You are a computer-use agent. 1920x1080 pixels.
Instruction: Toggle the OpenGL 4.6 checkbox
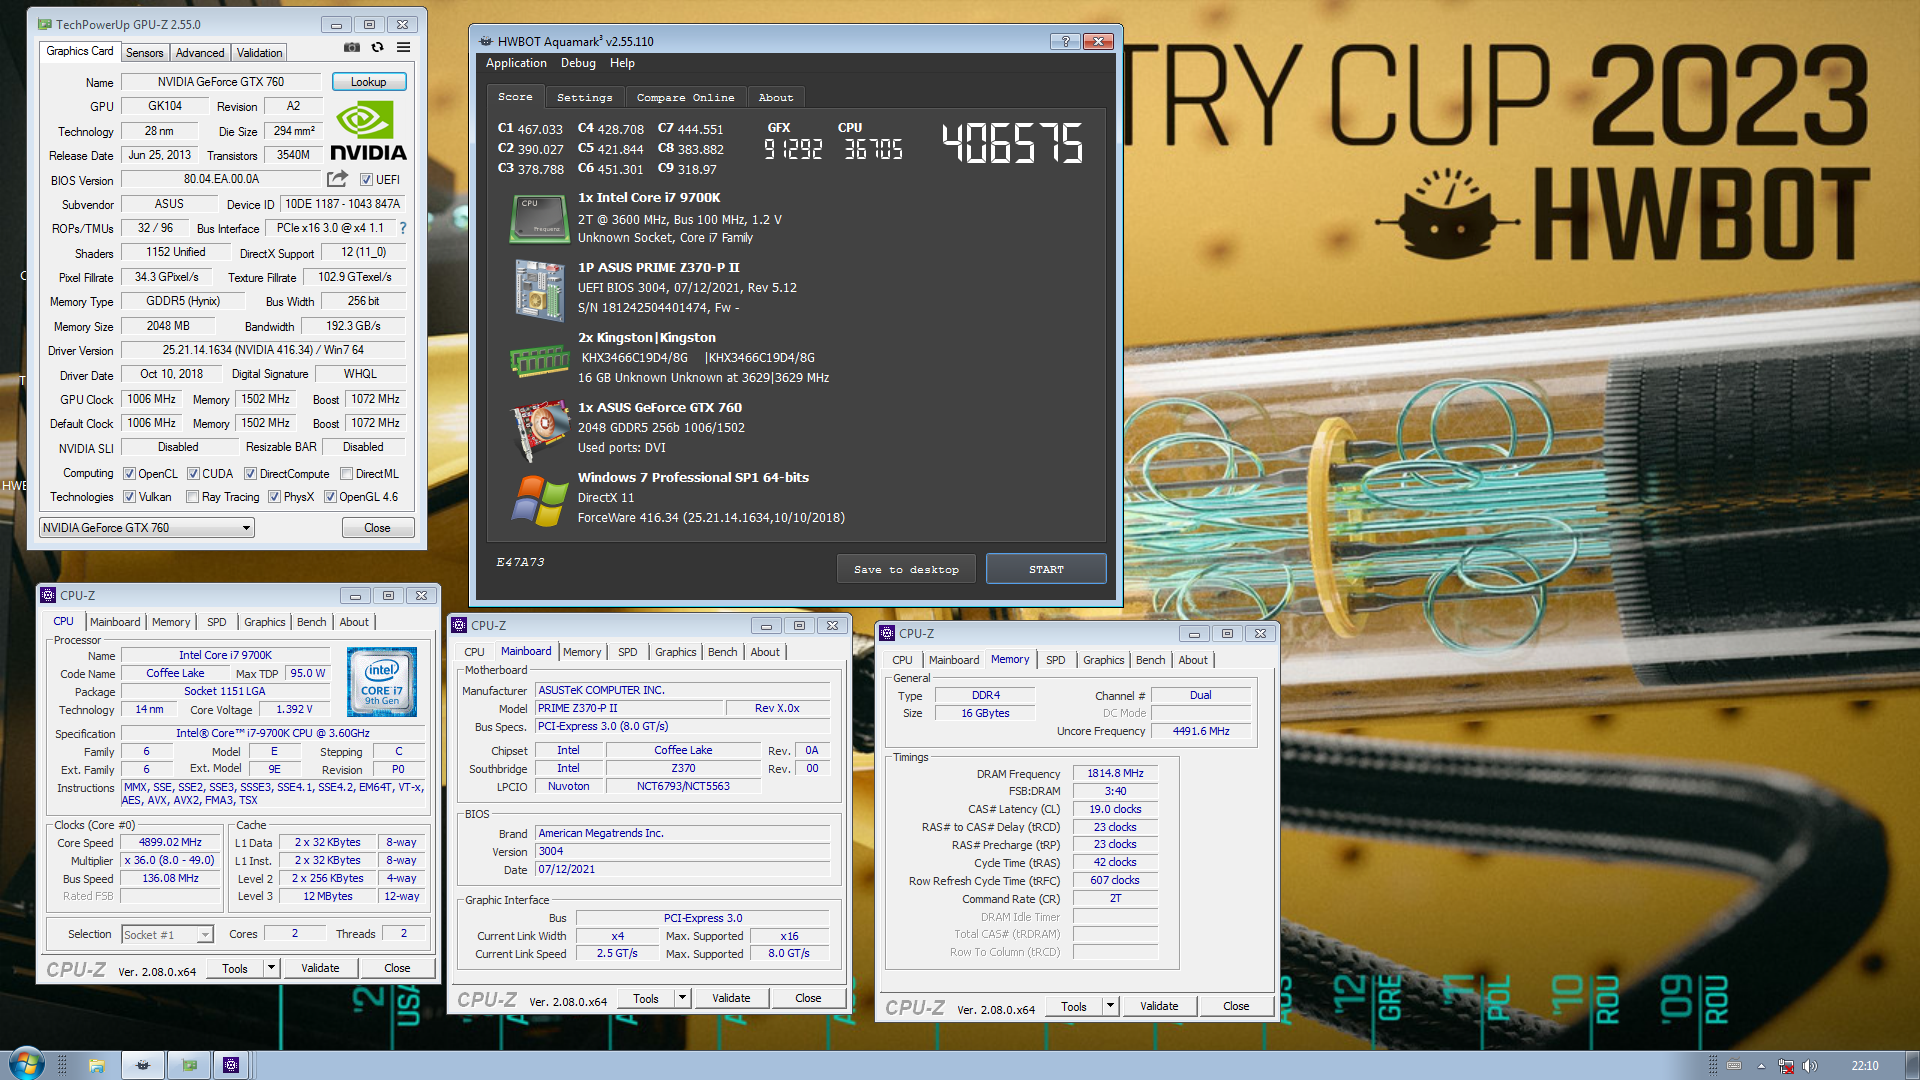tap(330, 497)
